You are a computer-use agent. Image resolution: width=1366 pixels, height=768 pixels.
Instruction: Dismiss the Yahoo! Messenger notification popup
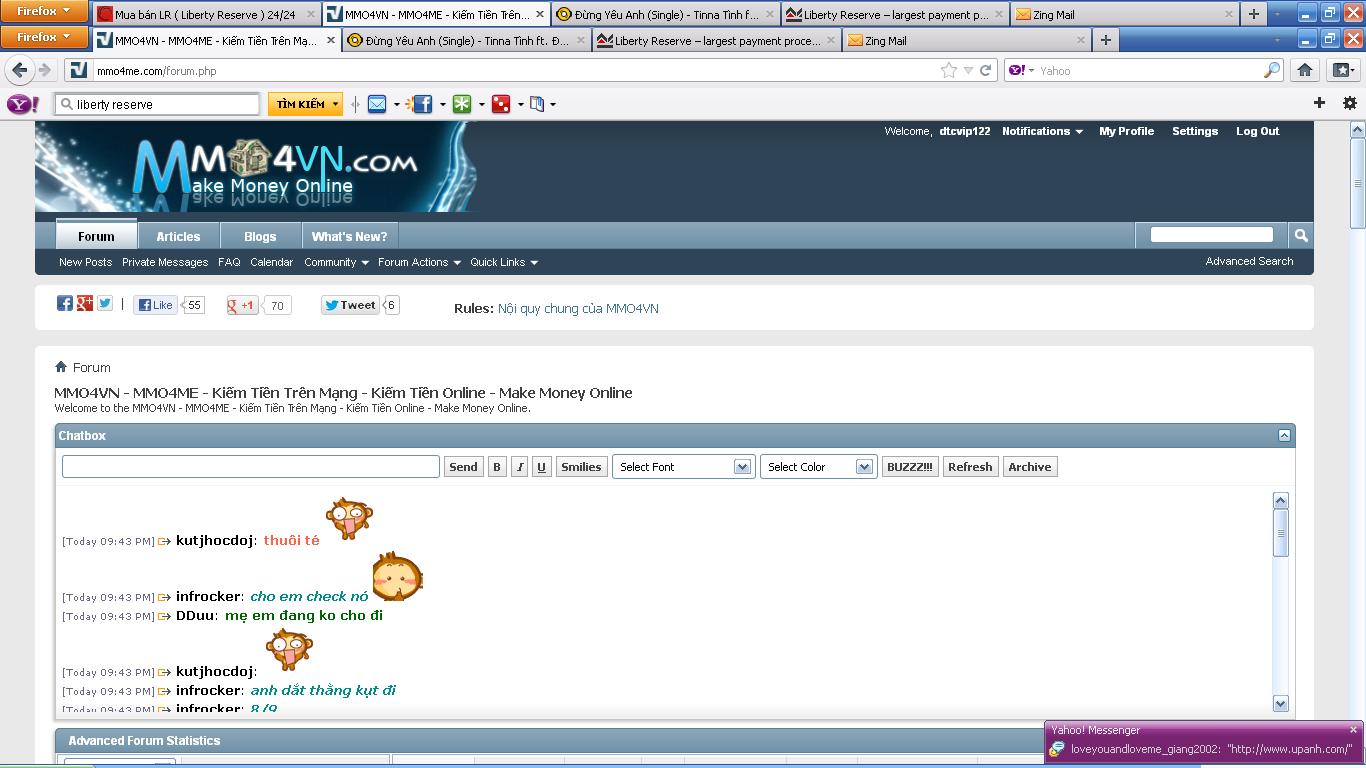pyautogui.click(x=1353, y=730)
